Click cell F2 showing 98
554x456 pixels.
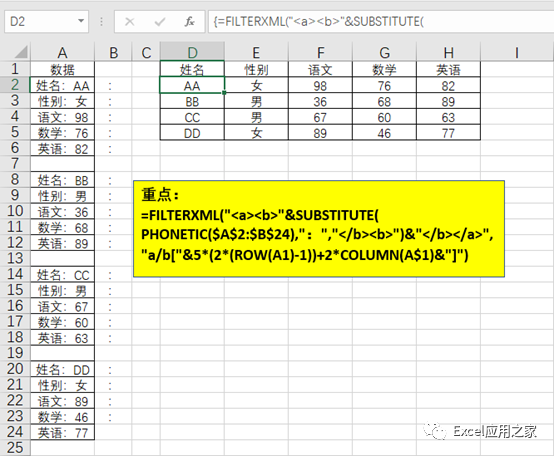[x=320, y=85]
